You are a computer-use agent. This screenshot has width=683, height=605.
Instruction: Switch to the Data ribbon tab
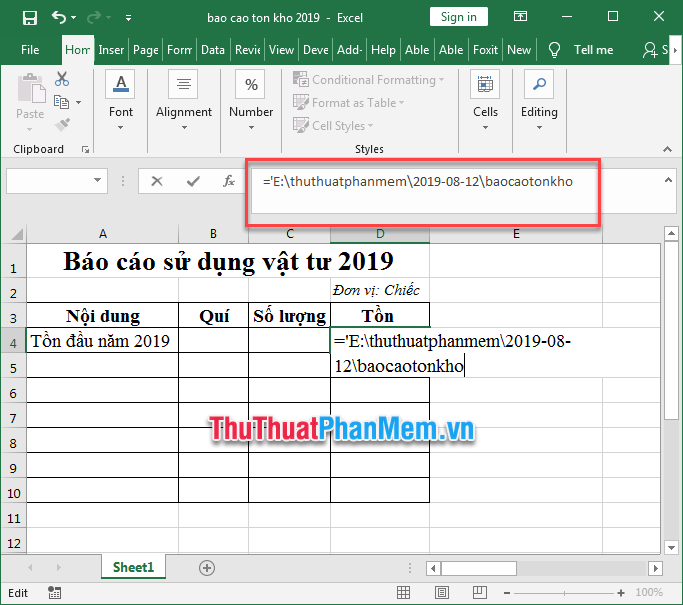pyautogui.click(x=212, y=50)
